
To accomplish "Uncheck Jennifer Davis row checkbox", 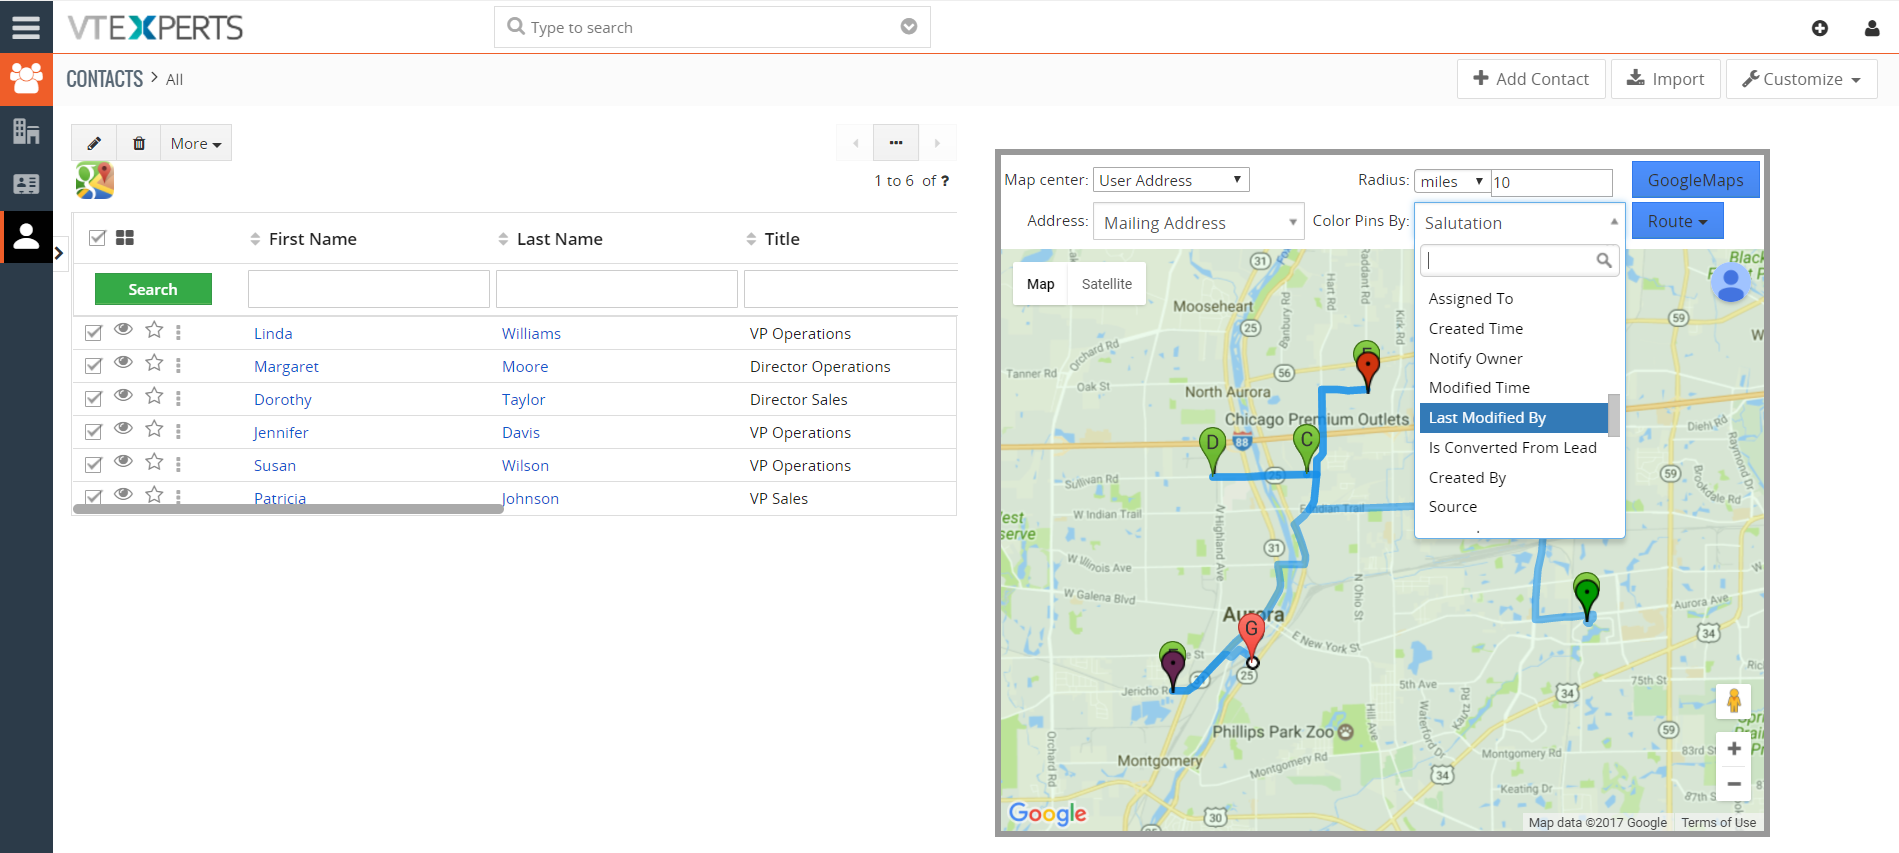I will (x=93, y=432).
